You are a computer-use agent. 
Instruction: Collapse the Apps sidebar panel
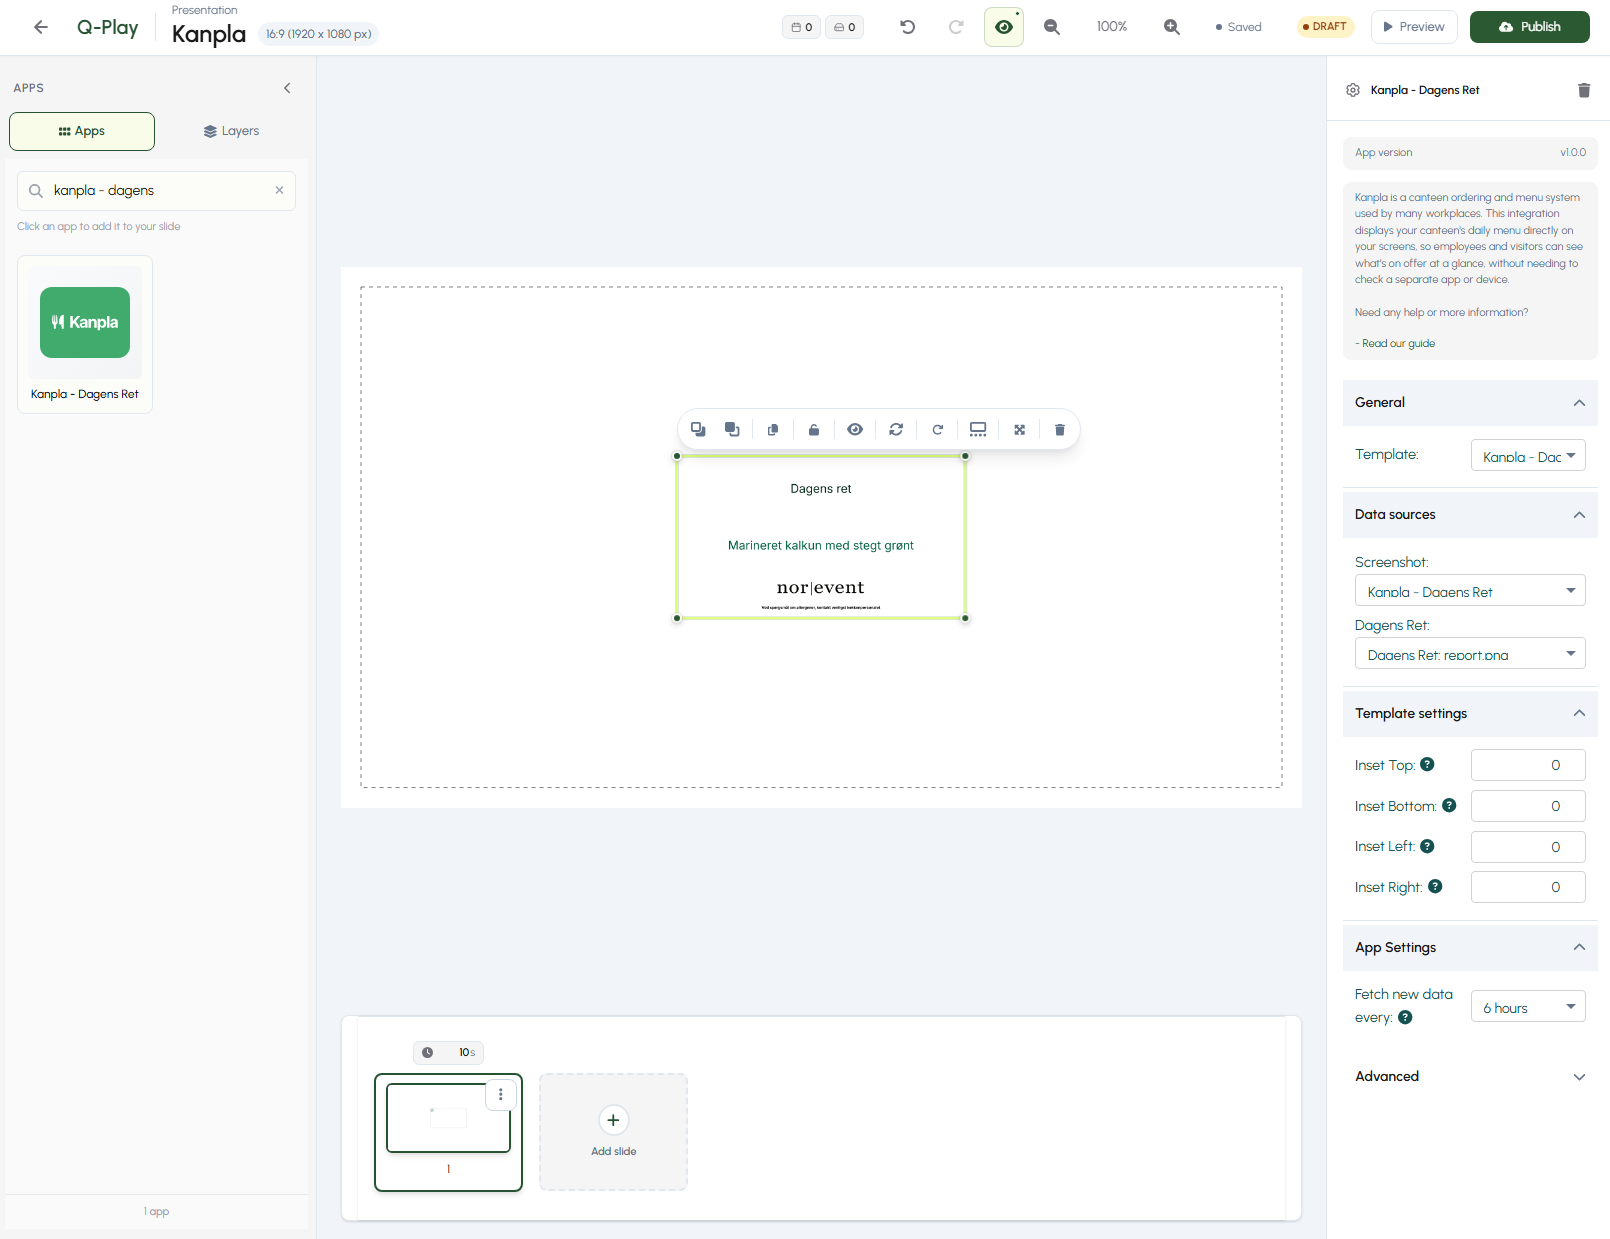click(x=287, y=88)
